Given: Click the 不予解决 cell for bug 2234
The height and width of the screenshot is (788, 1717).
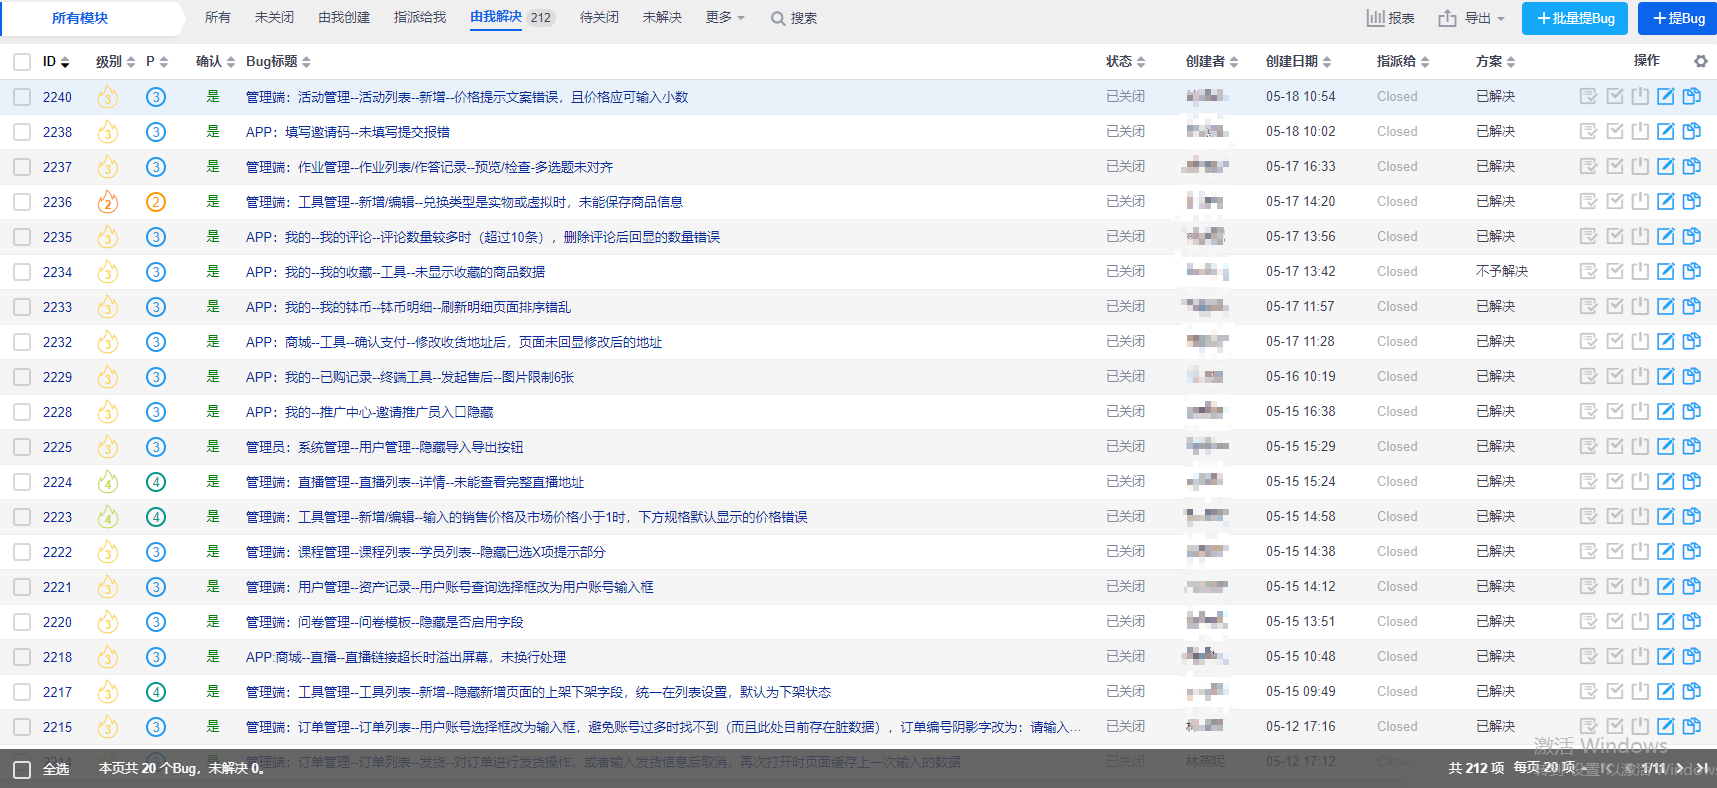Looking at the screenshot, I should (1502, 272).
